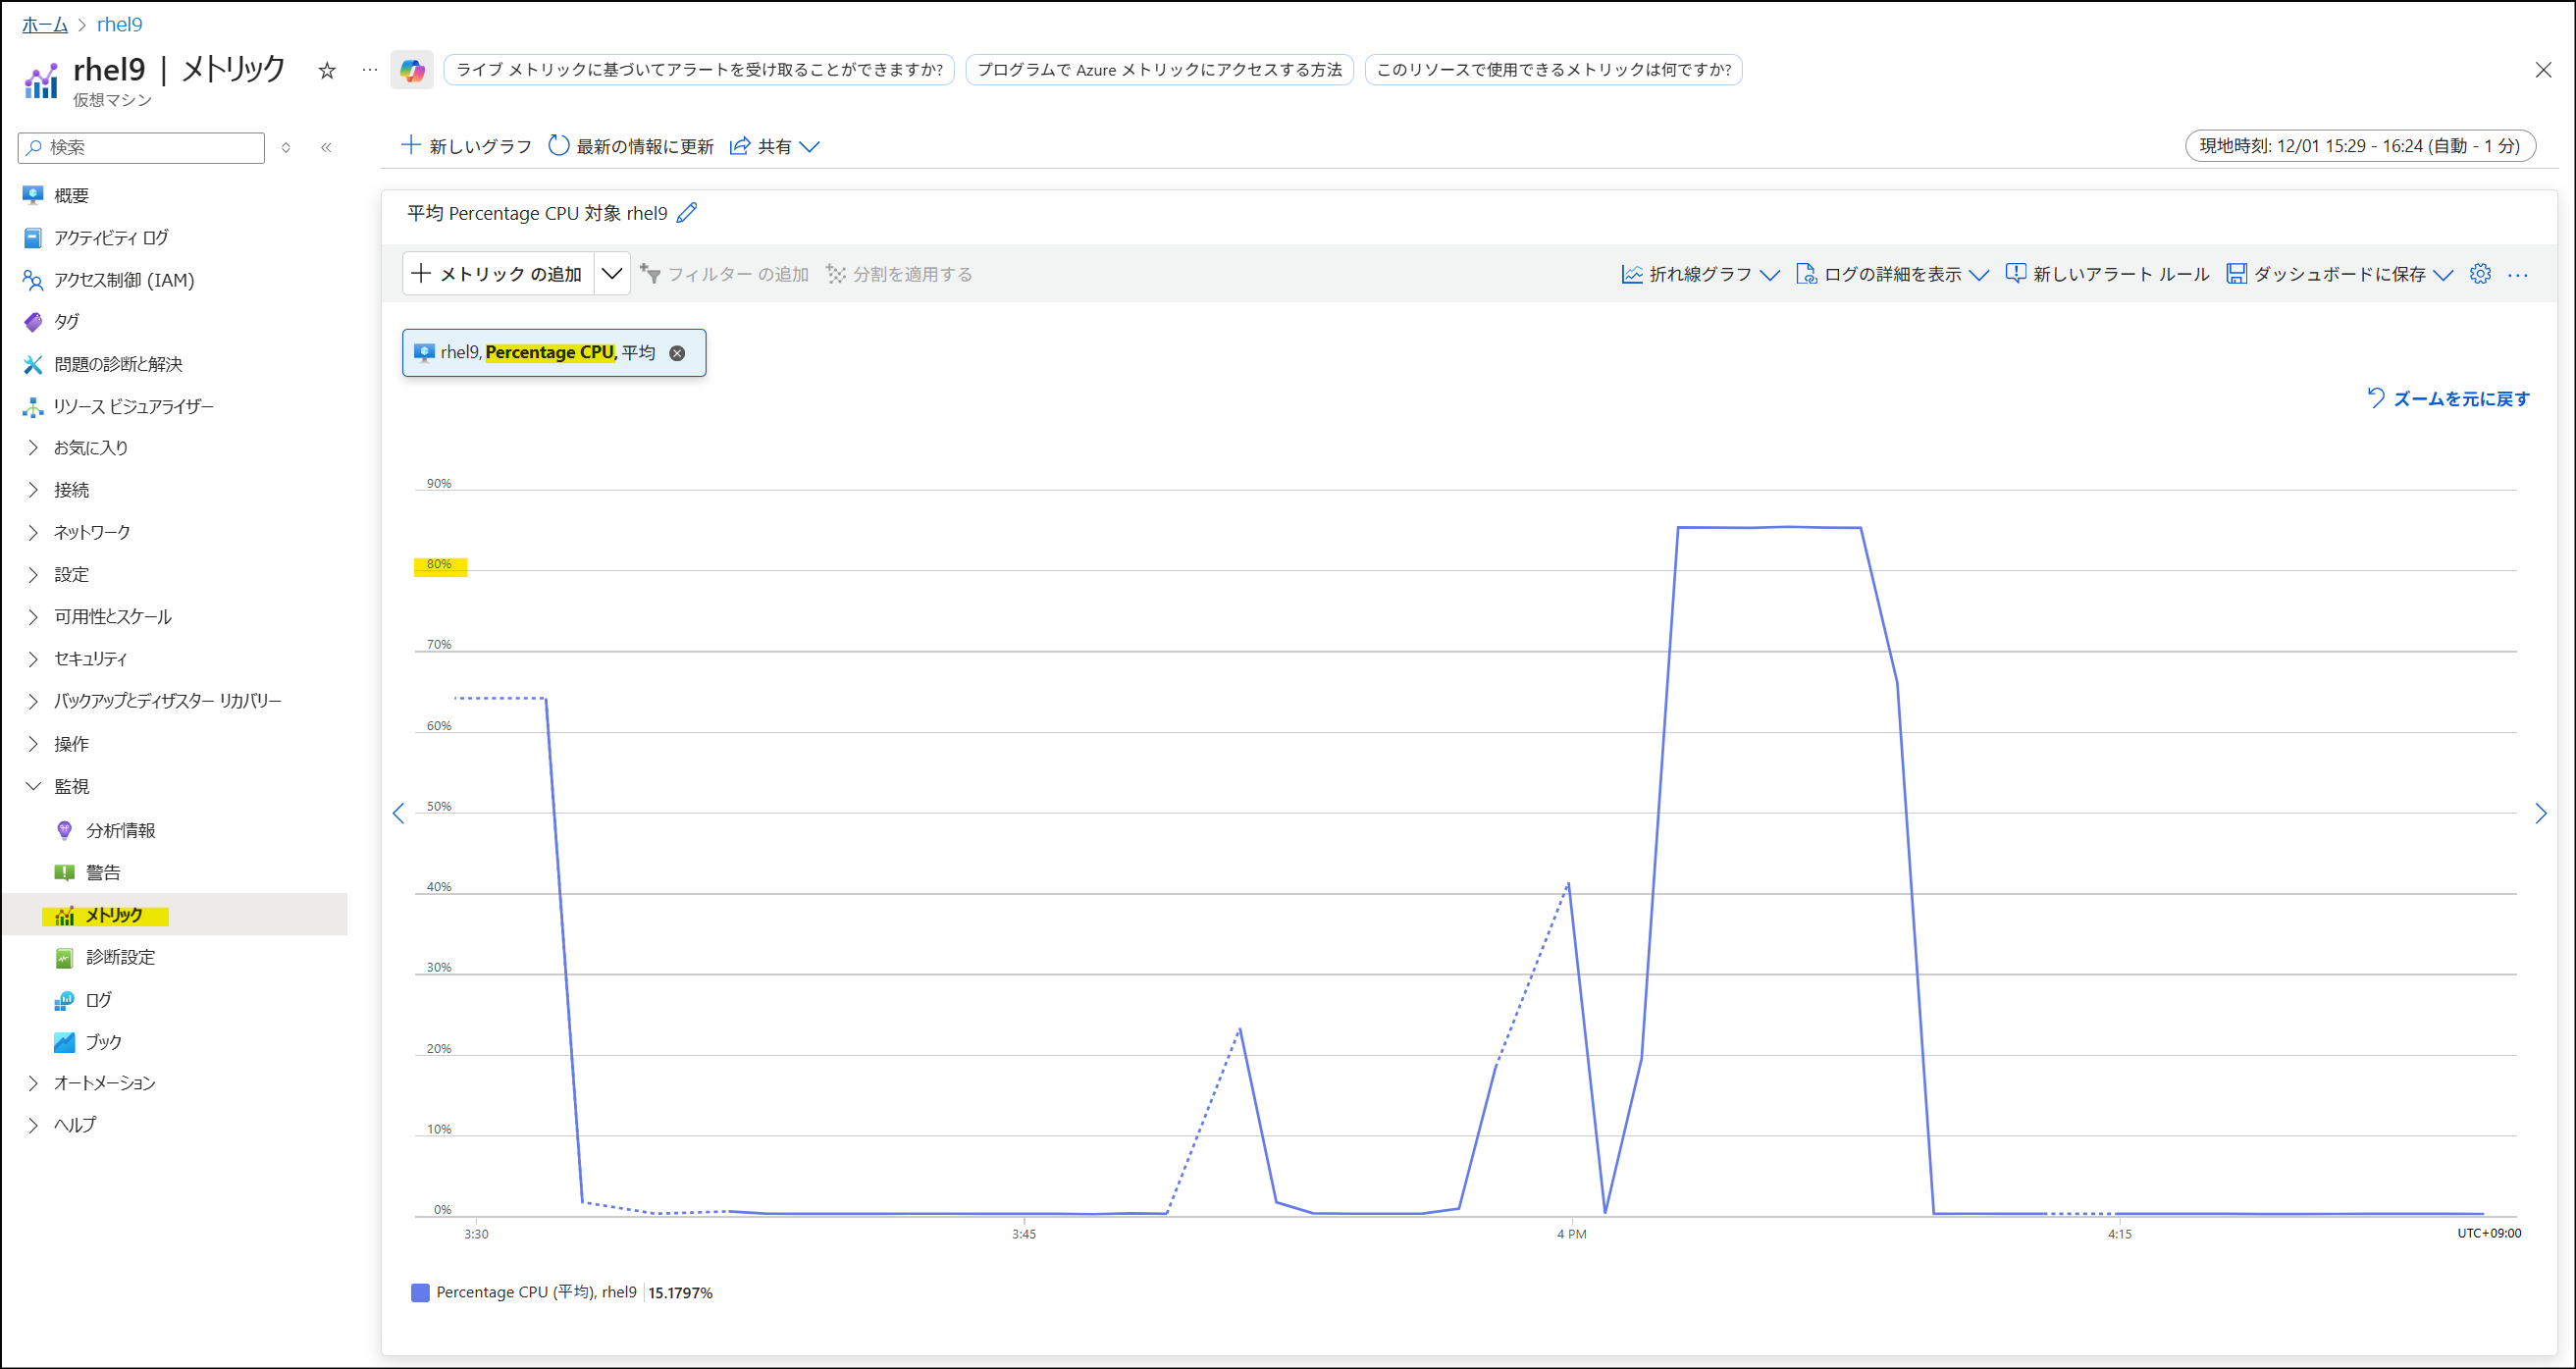Expand the お気に入り section
This screenshot has width=2576, height=1369.
(x=33, y=448)
